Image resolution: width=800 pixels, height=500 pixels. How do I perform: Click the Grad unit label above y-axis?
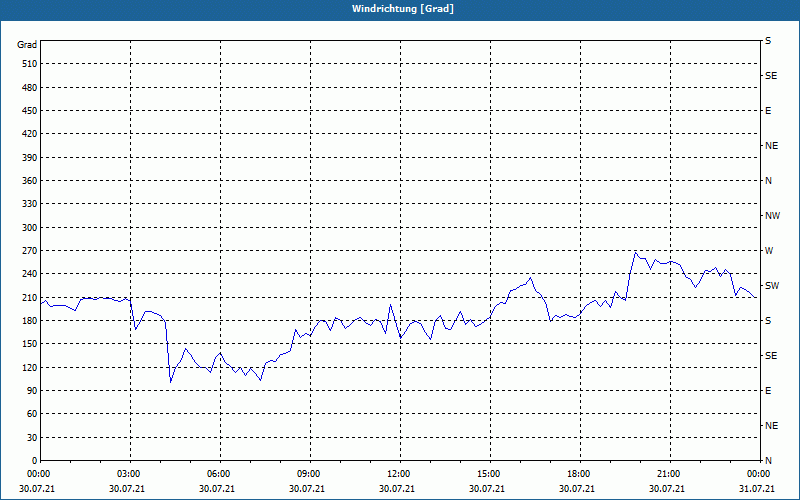[x=27, y=45]
